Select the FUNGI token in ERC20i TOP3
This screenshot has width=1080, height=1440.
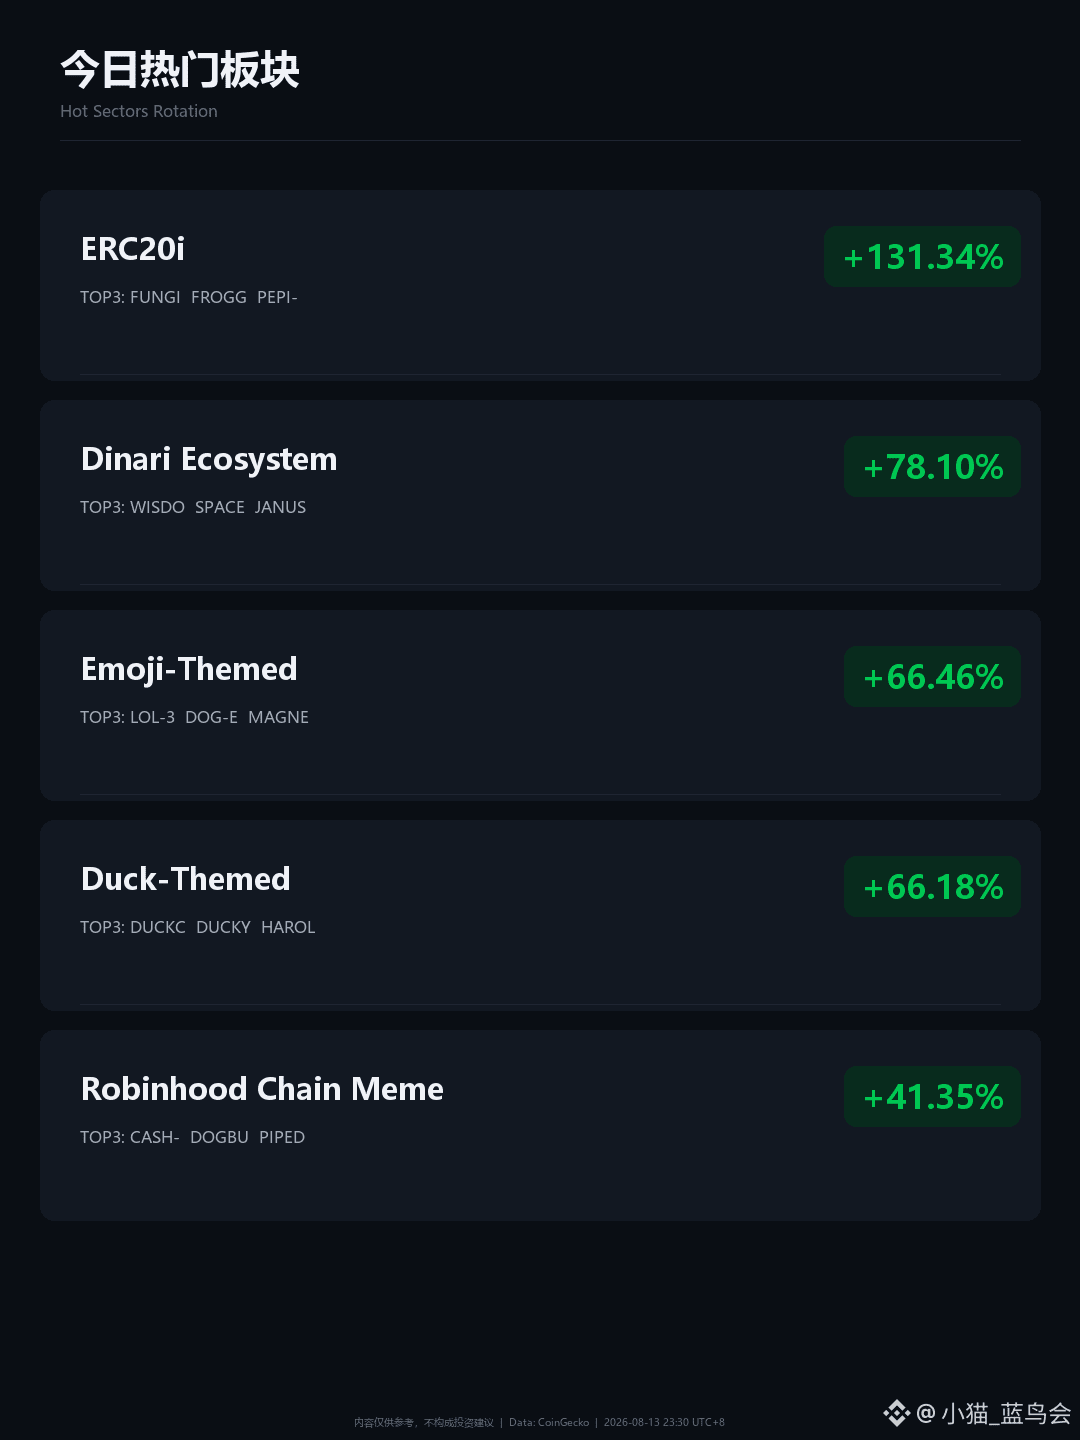pyautogui.click(x=155, y=297)
